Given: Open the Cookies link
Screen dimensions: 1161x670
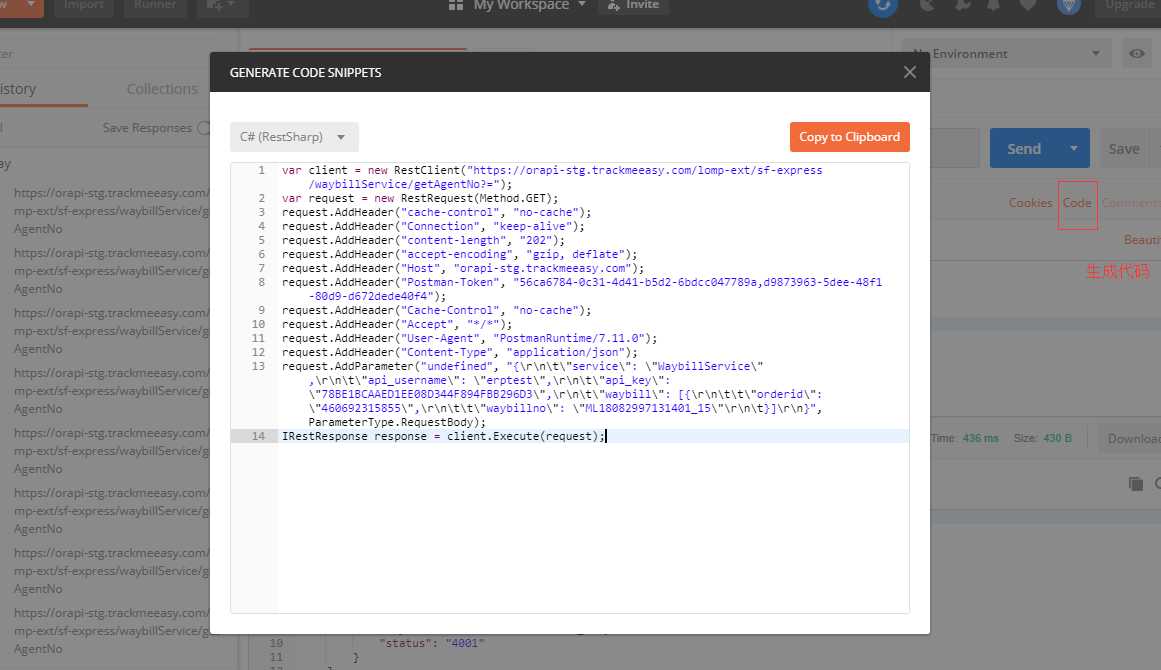Looking at the screenshot, I should 1030,202.
